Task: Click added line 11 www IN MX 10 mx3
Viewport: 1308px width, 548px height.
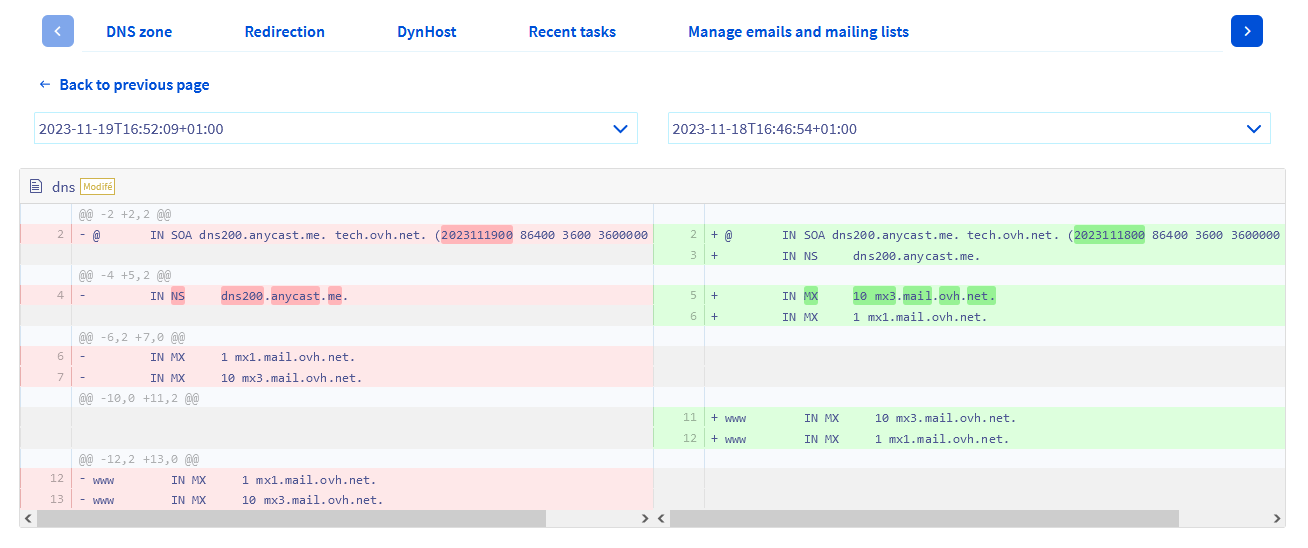Action: click(969, 418)
